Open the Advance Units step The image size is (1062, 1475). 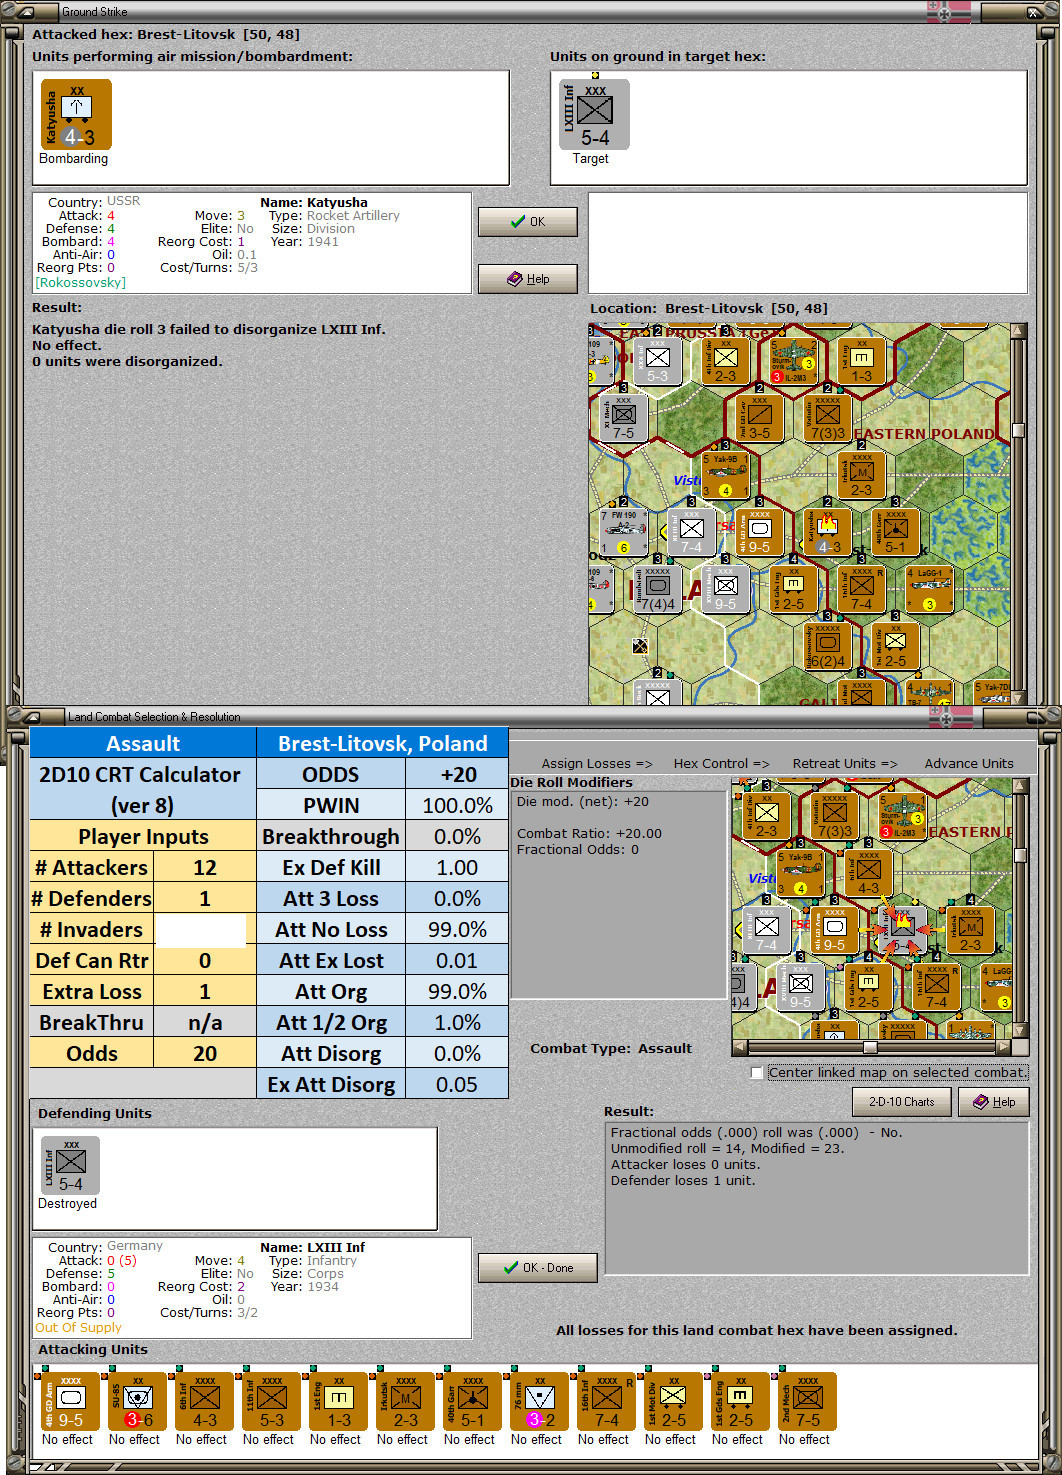(x=969, y=763)
